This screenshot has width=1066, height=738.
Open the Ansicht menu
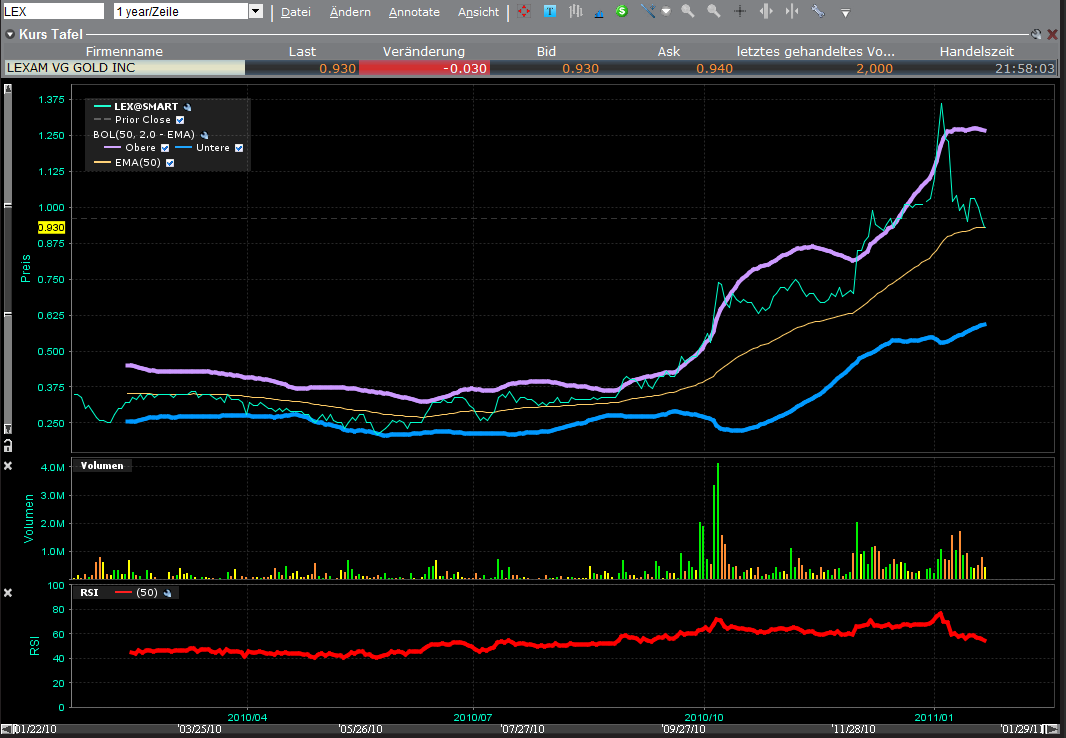[477, 12]
